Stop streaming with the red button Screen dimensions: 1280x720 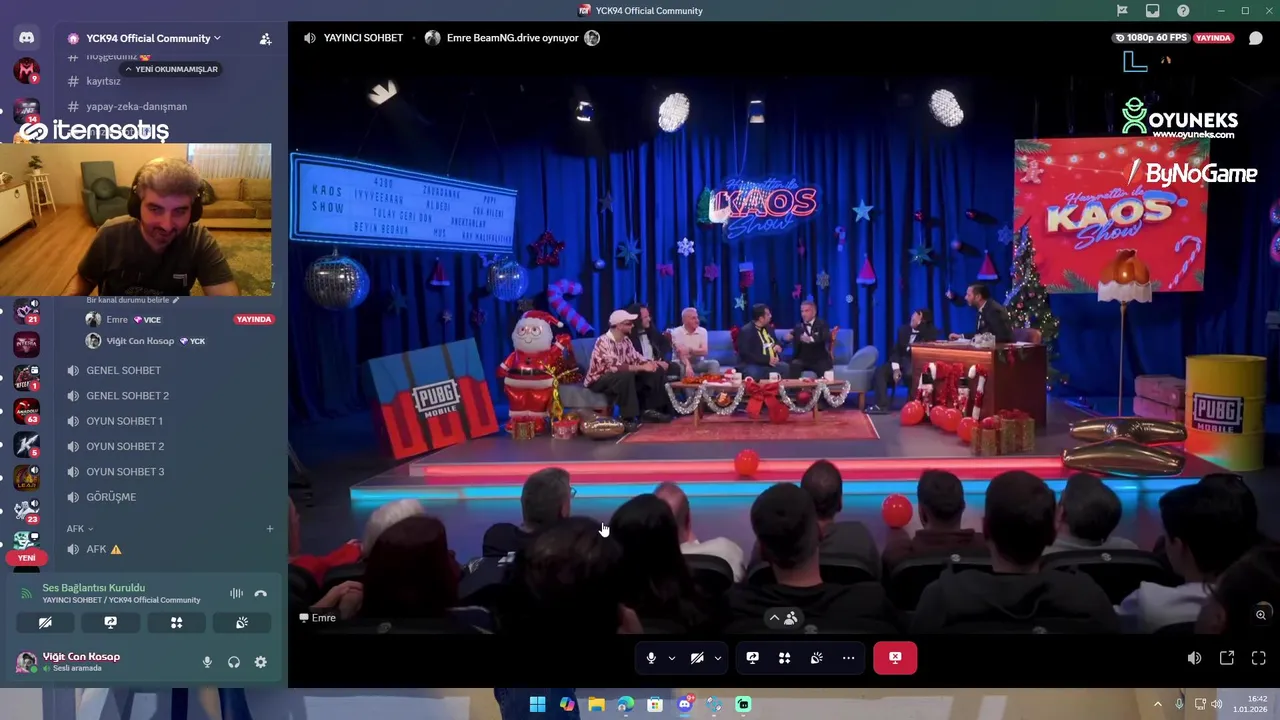(x=895, y=658)
